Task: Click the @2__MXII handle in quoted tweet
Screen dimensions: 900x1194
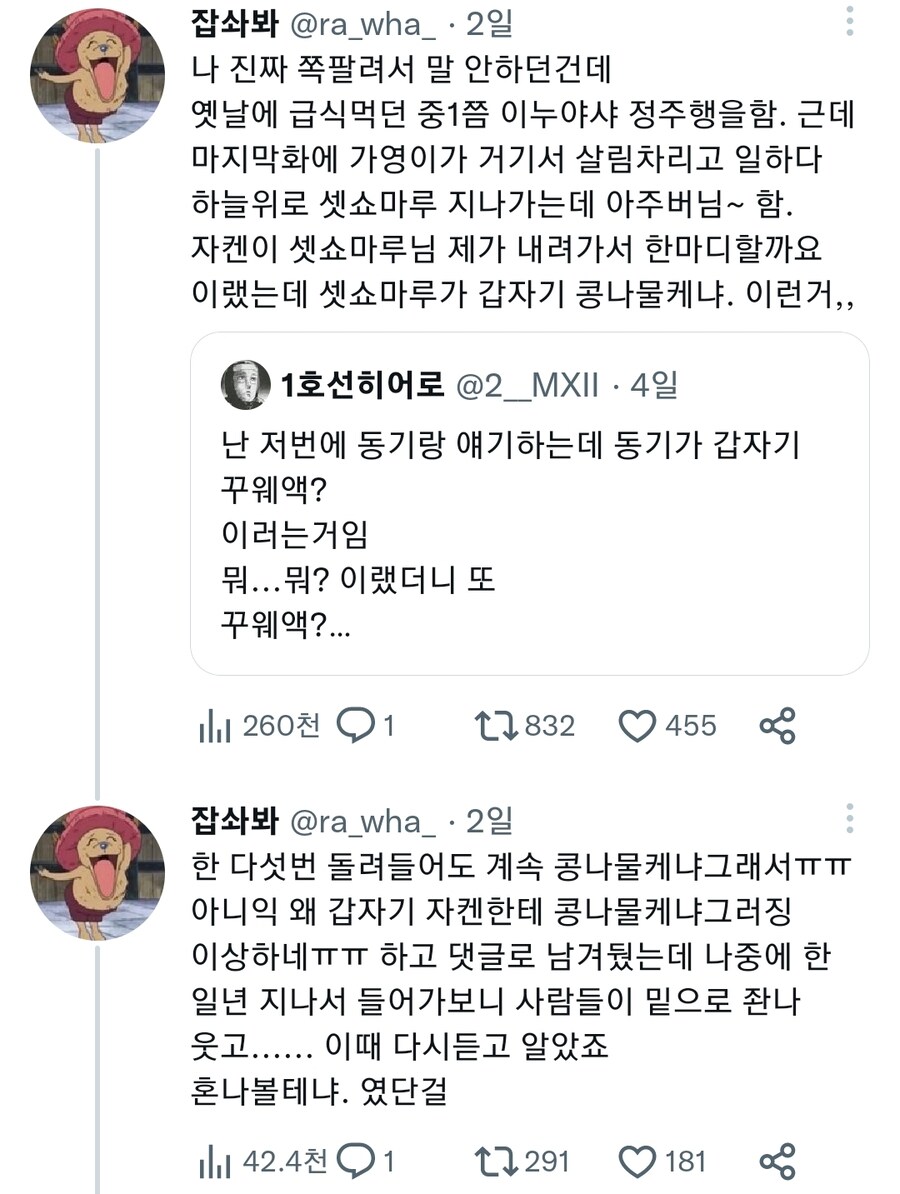Action: click(x=527, y=384)
